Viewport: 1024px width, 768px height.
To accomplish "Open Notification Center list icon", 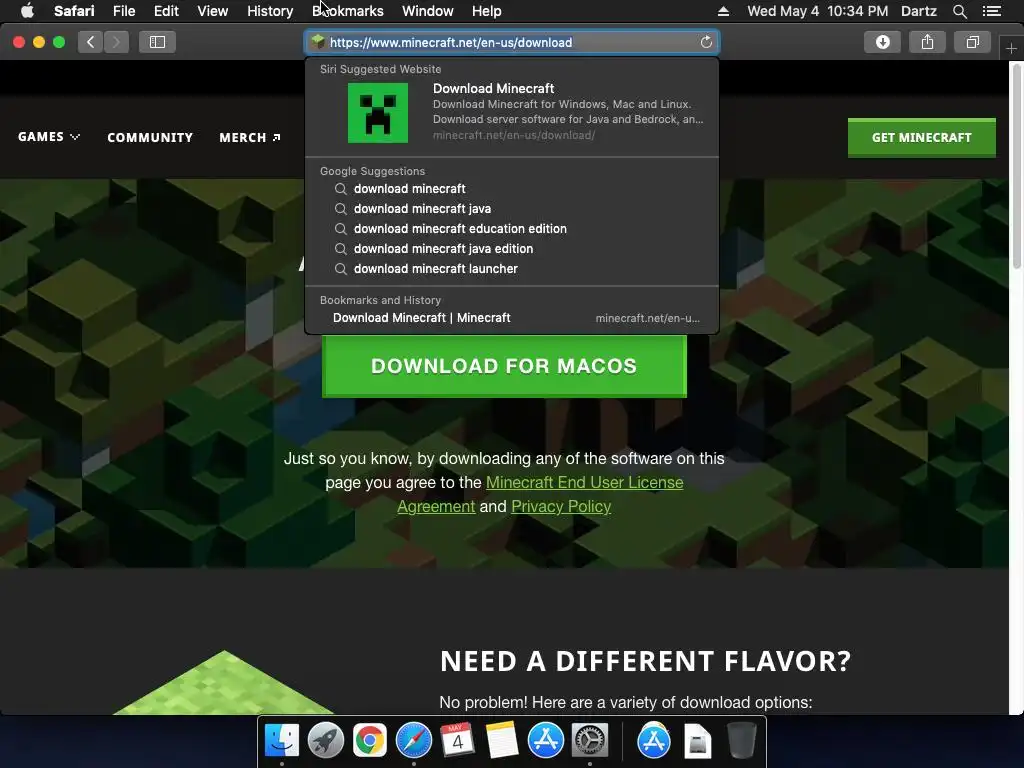I will 991,11.
